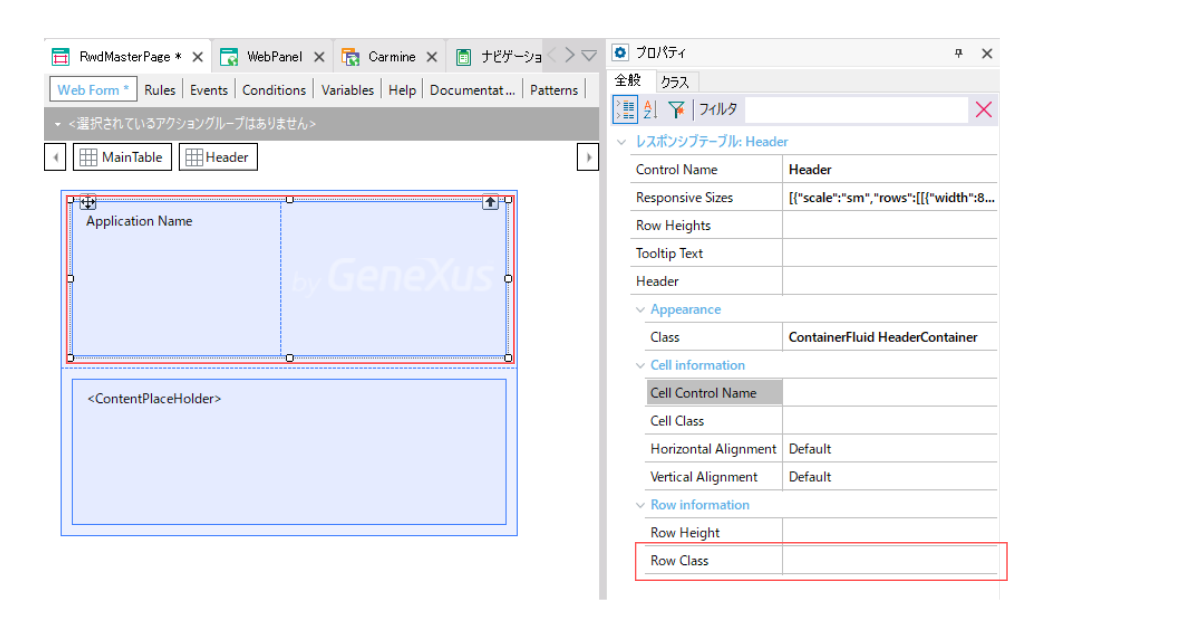Open the Carmine tab
The width and height of the screenshot is (1200, 634).
tap(391, 57)
